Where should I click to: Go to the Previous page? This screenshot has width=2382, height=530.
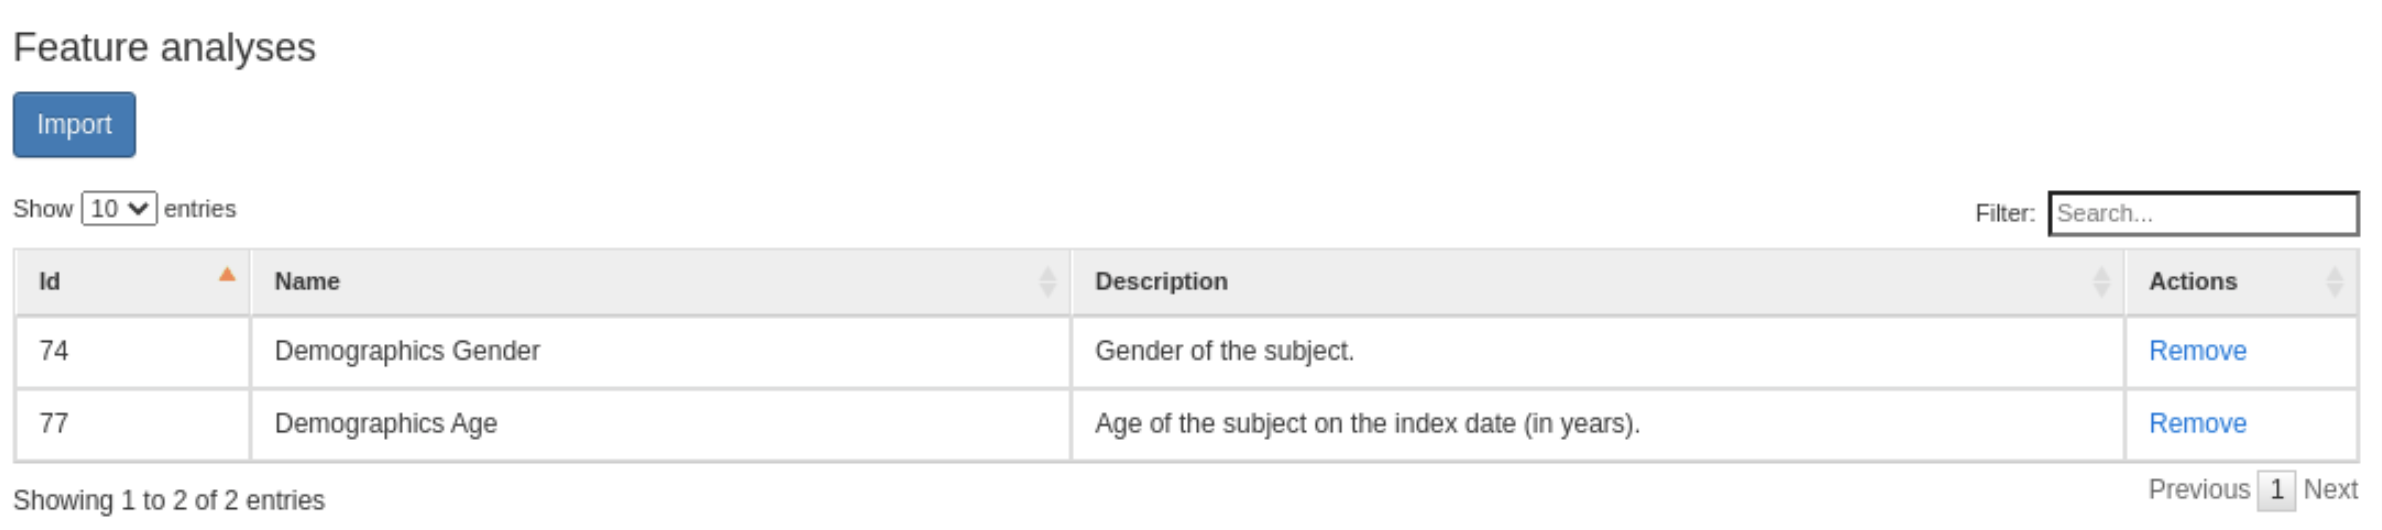click(2198, 490)
